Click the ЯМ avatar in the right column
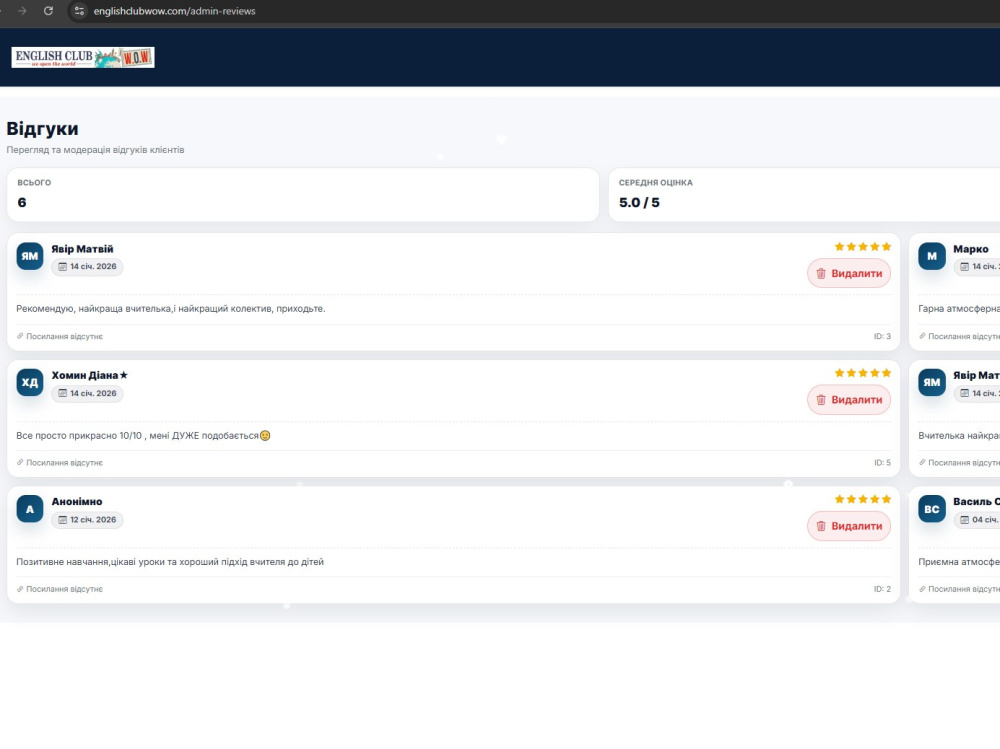The height and width of the screenshot is (749, 1000). [x=932, y=382]
